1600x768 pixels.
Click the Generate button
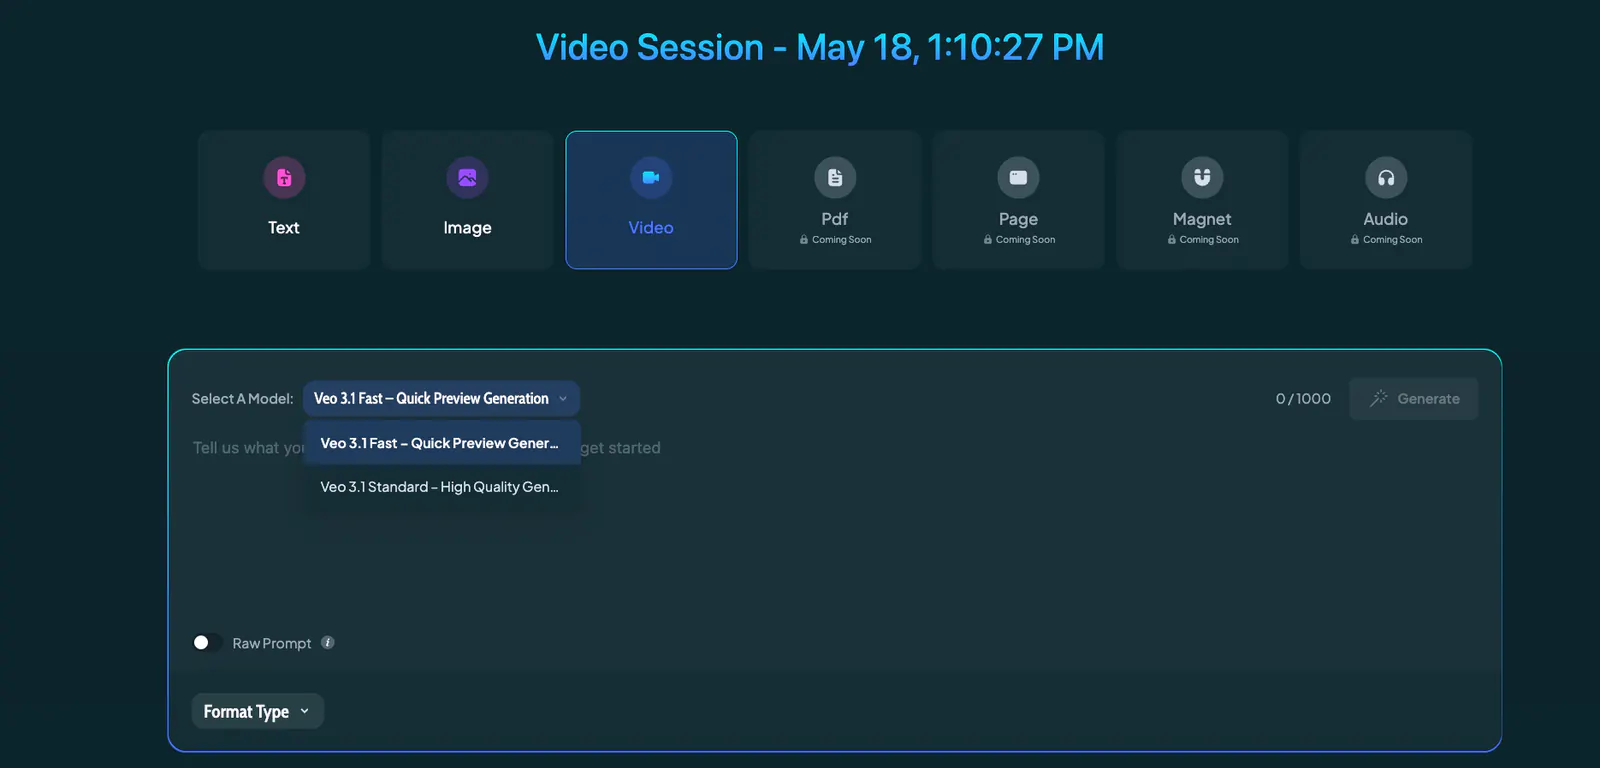[x=1414, y=398]
